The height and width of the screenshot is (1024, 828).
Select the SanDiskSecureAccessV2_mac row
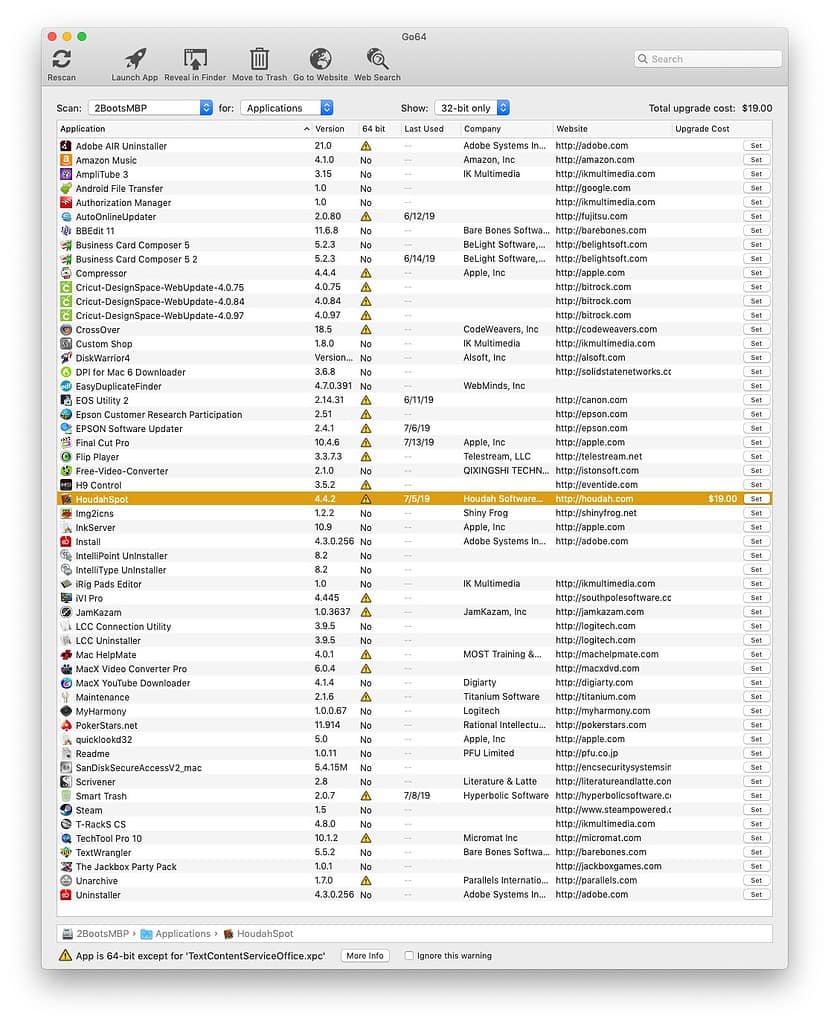[x=414, y=767]
